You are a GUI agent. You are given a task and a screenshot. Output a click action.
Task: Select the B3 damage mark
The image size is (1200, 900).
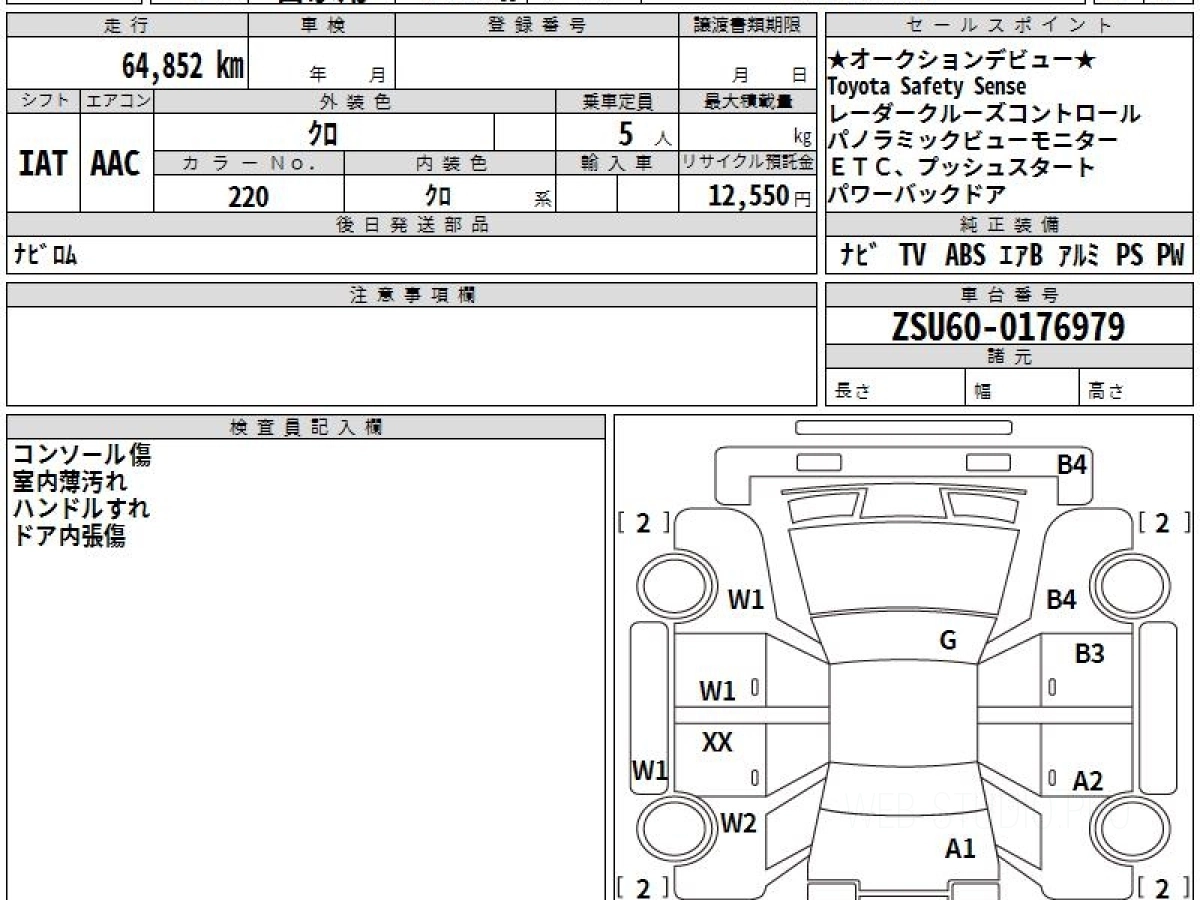click(x=1089, y=654)
